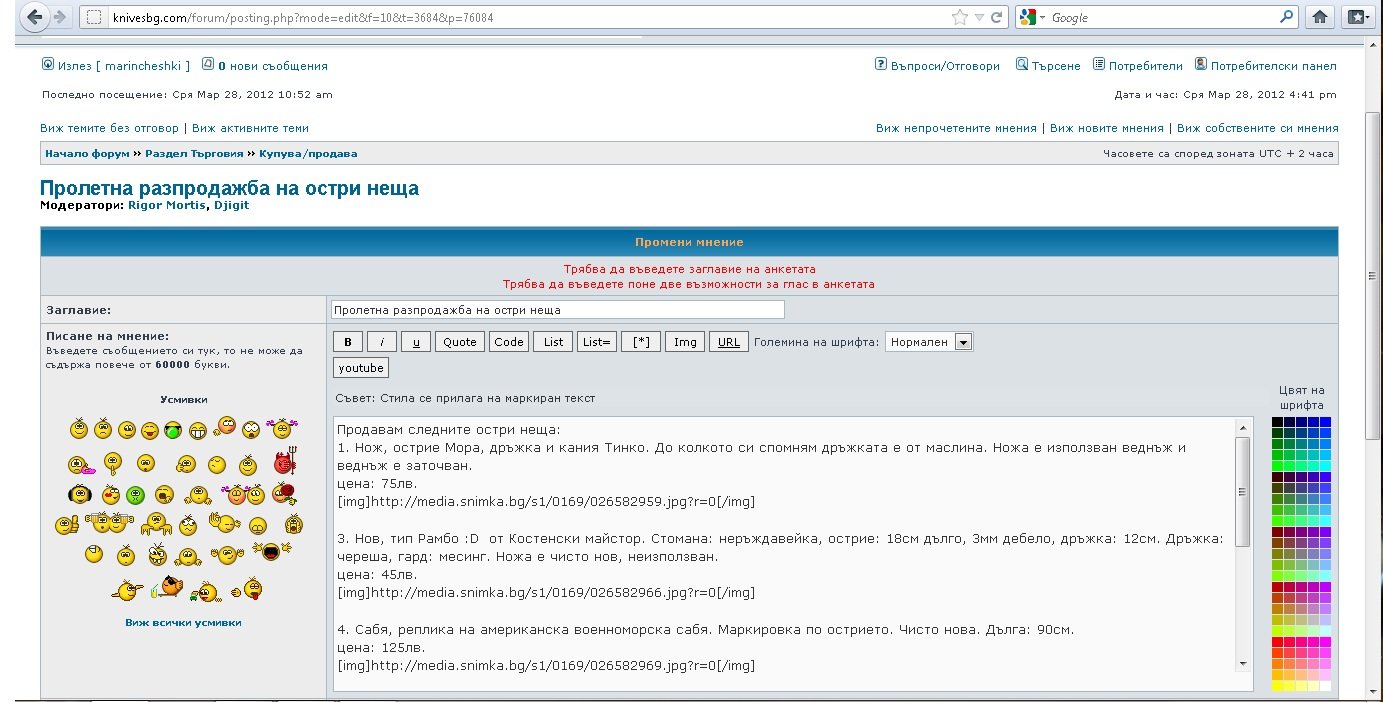Open Виж активните теми
The width and height of the screenshot is (1383, 702).
click(250, 128)
